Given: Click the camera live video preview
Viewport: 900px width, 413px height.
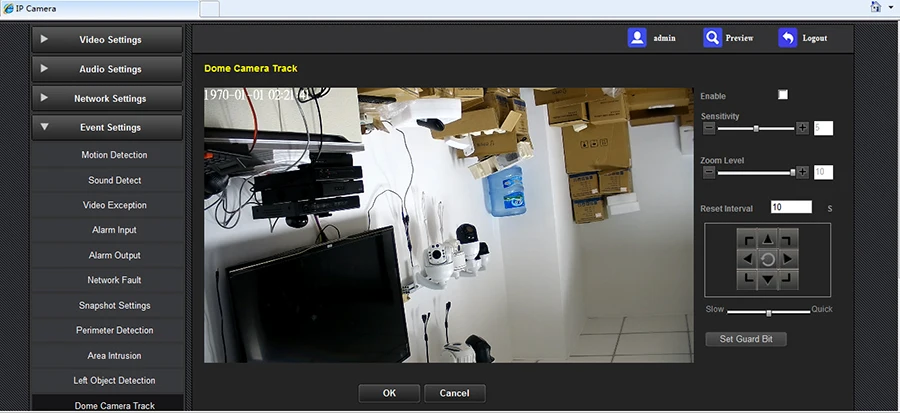Looking at the screenshot, I should point(449,225).
